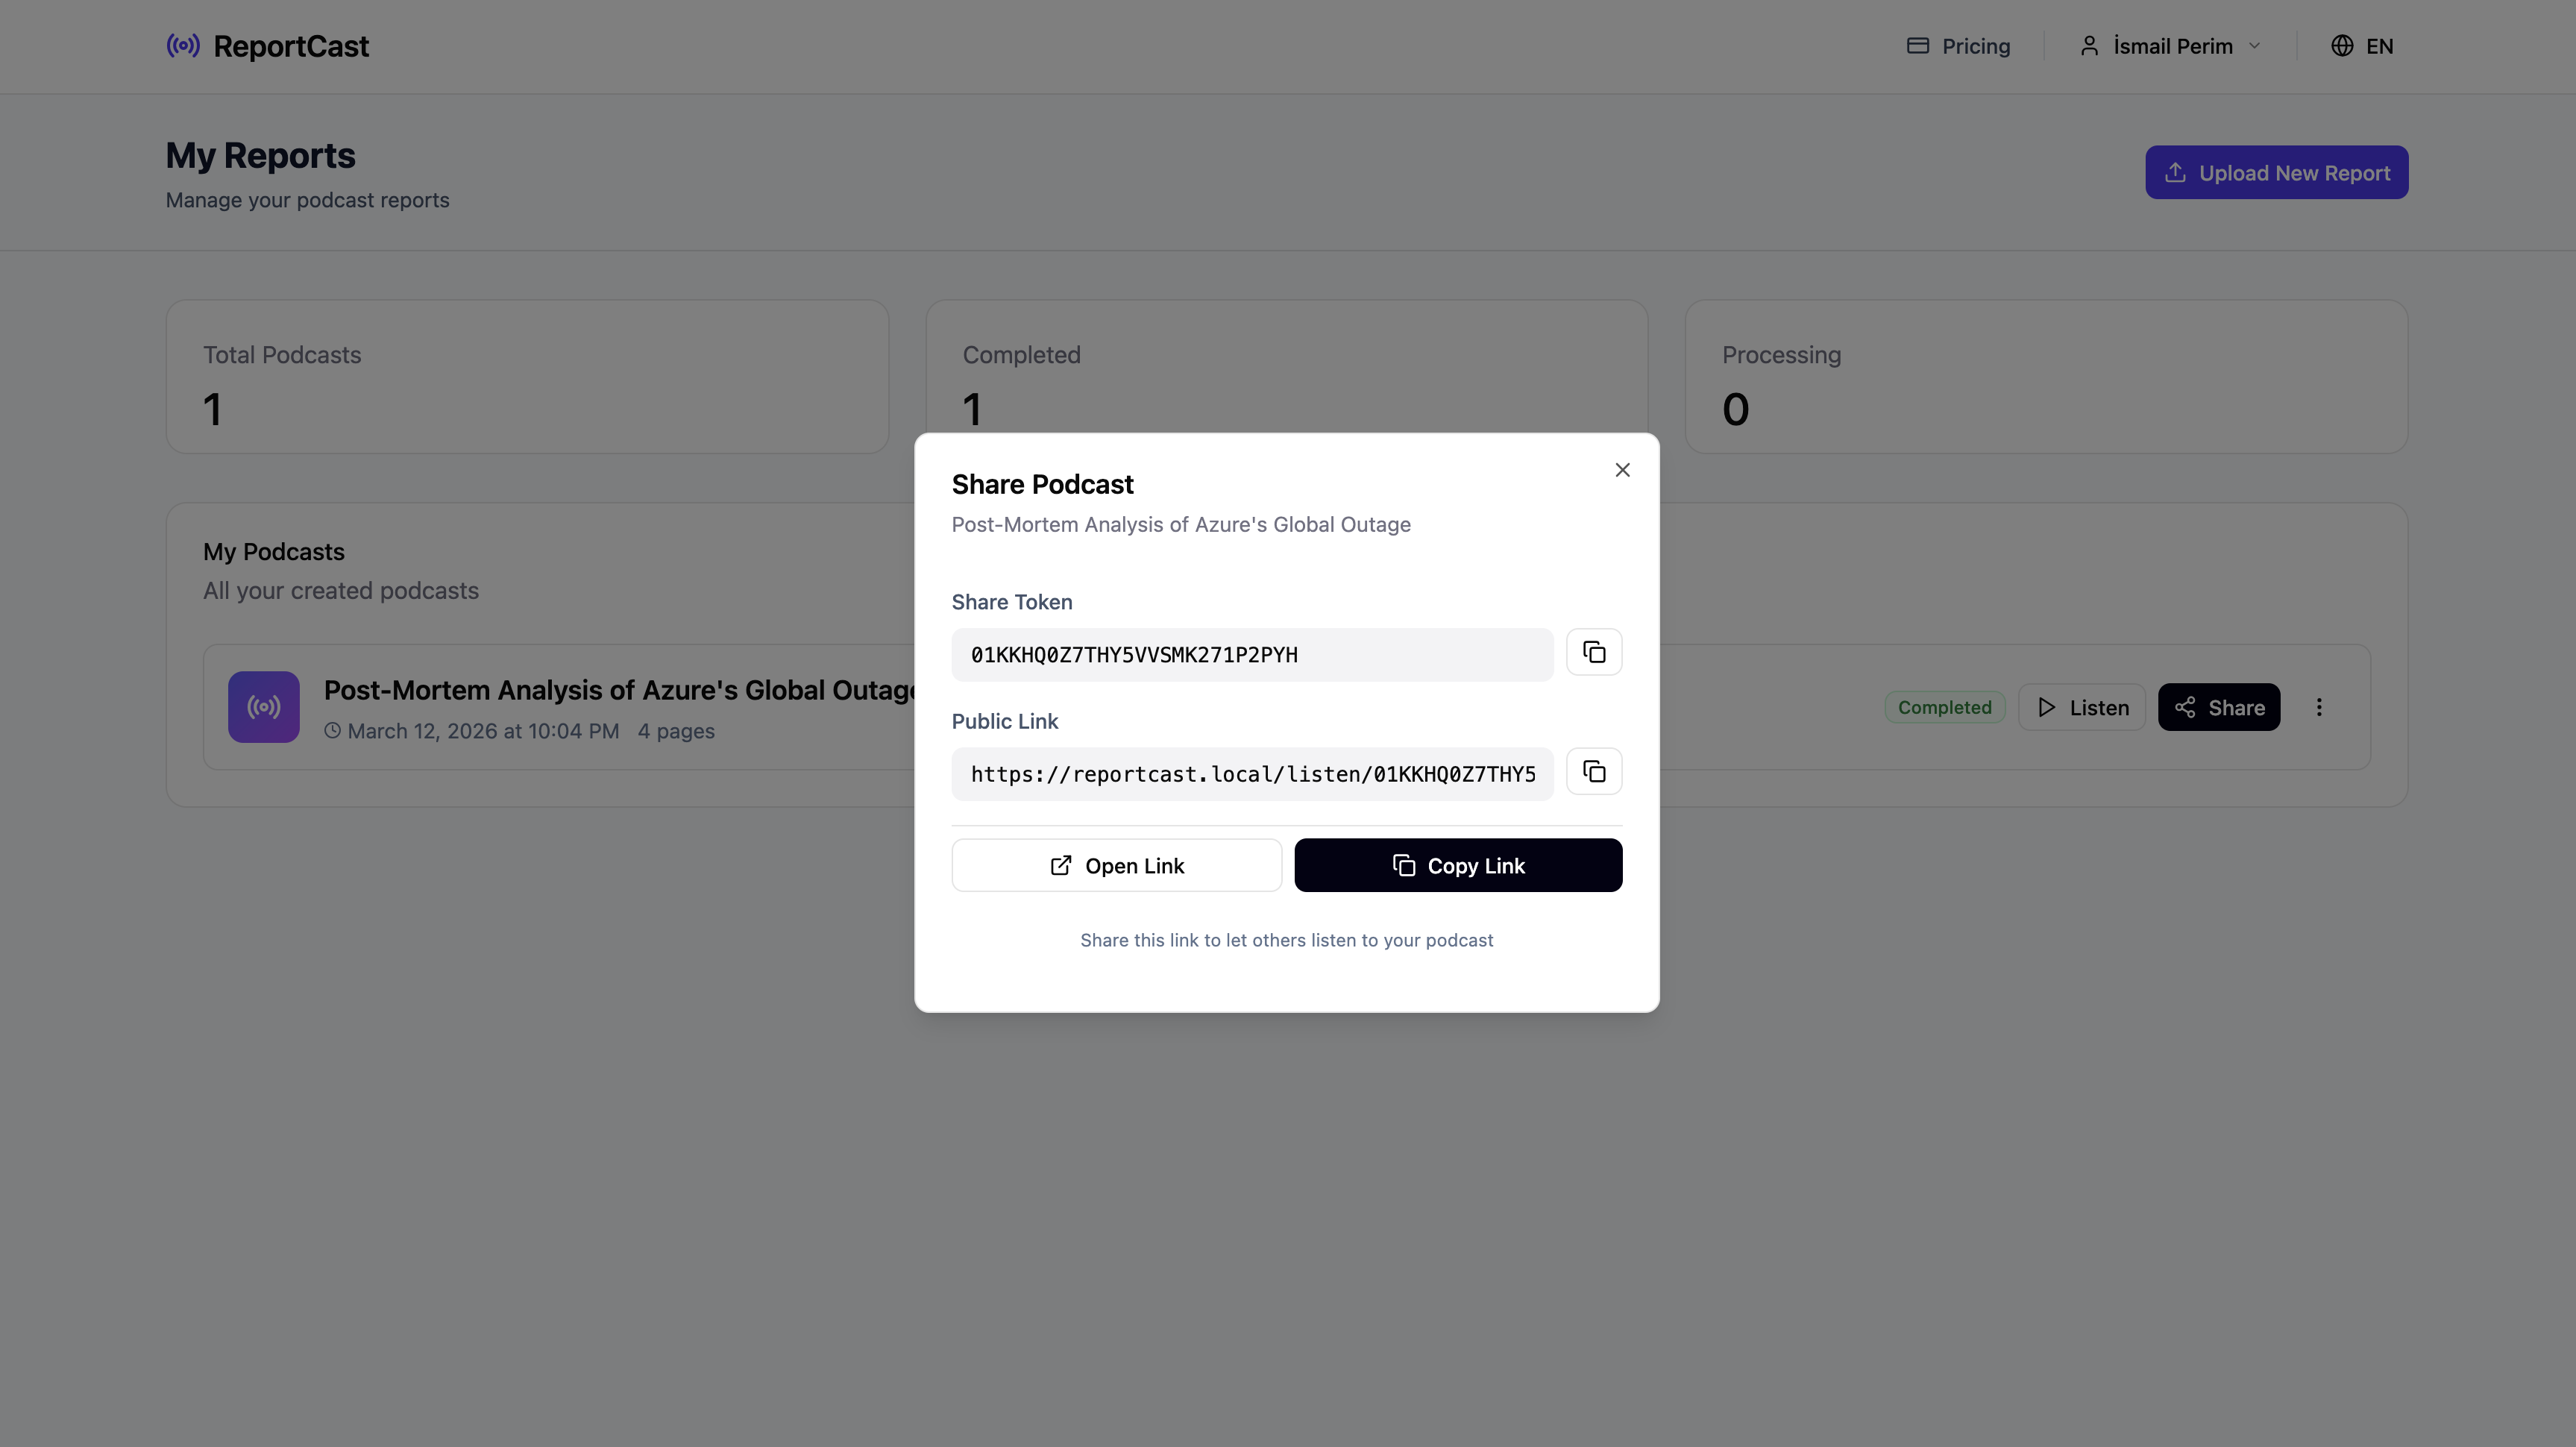Screen dimensions: 2576x1447
Task: Click the purple podcast thumbnail icon
Action: coord(263,707)
